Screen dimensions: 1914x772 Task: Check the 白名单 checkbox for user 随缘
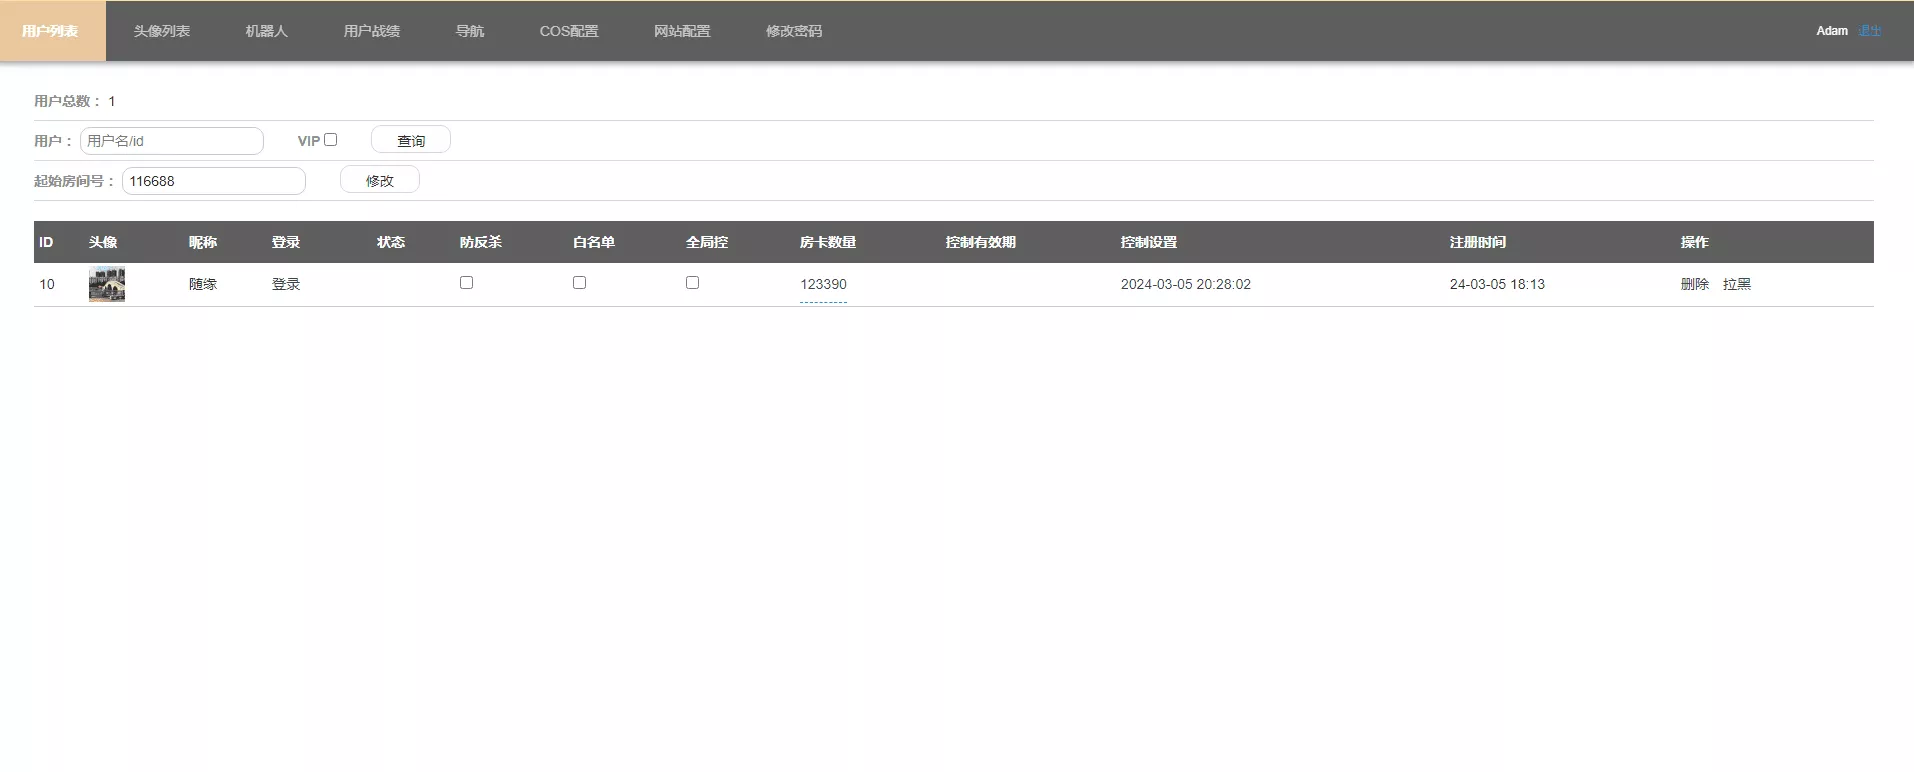coord(579,283)
